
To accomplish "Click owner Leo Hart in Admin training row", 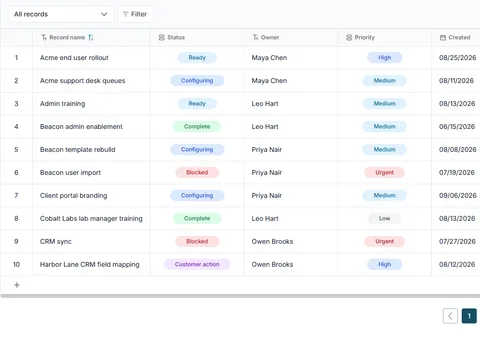I will pyautogui.click(x=265, y=104).
